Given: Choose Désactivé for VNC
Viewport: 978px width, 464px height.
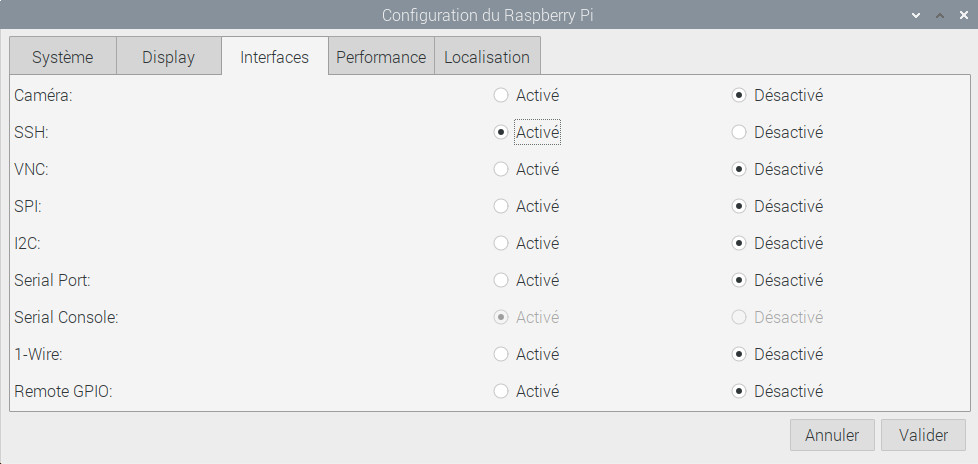Looking at the screenshot, I should point(739,169).
